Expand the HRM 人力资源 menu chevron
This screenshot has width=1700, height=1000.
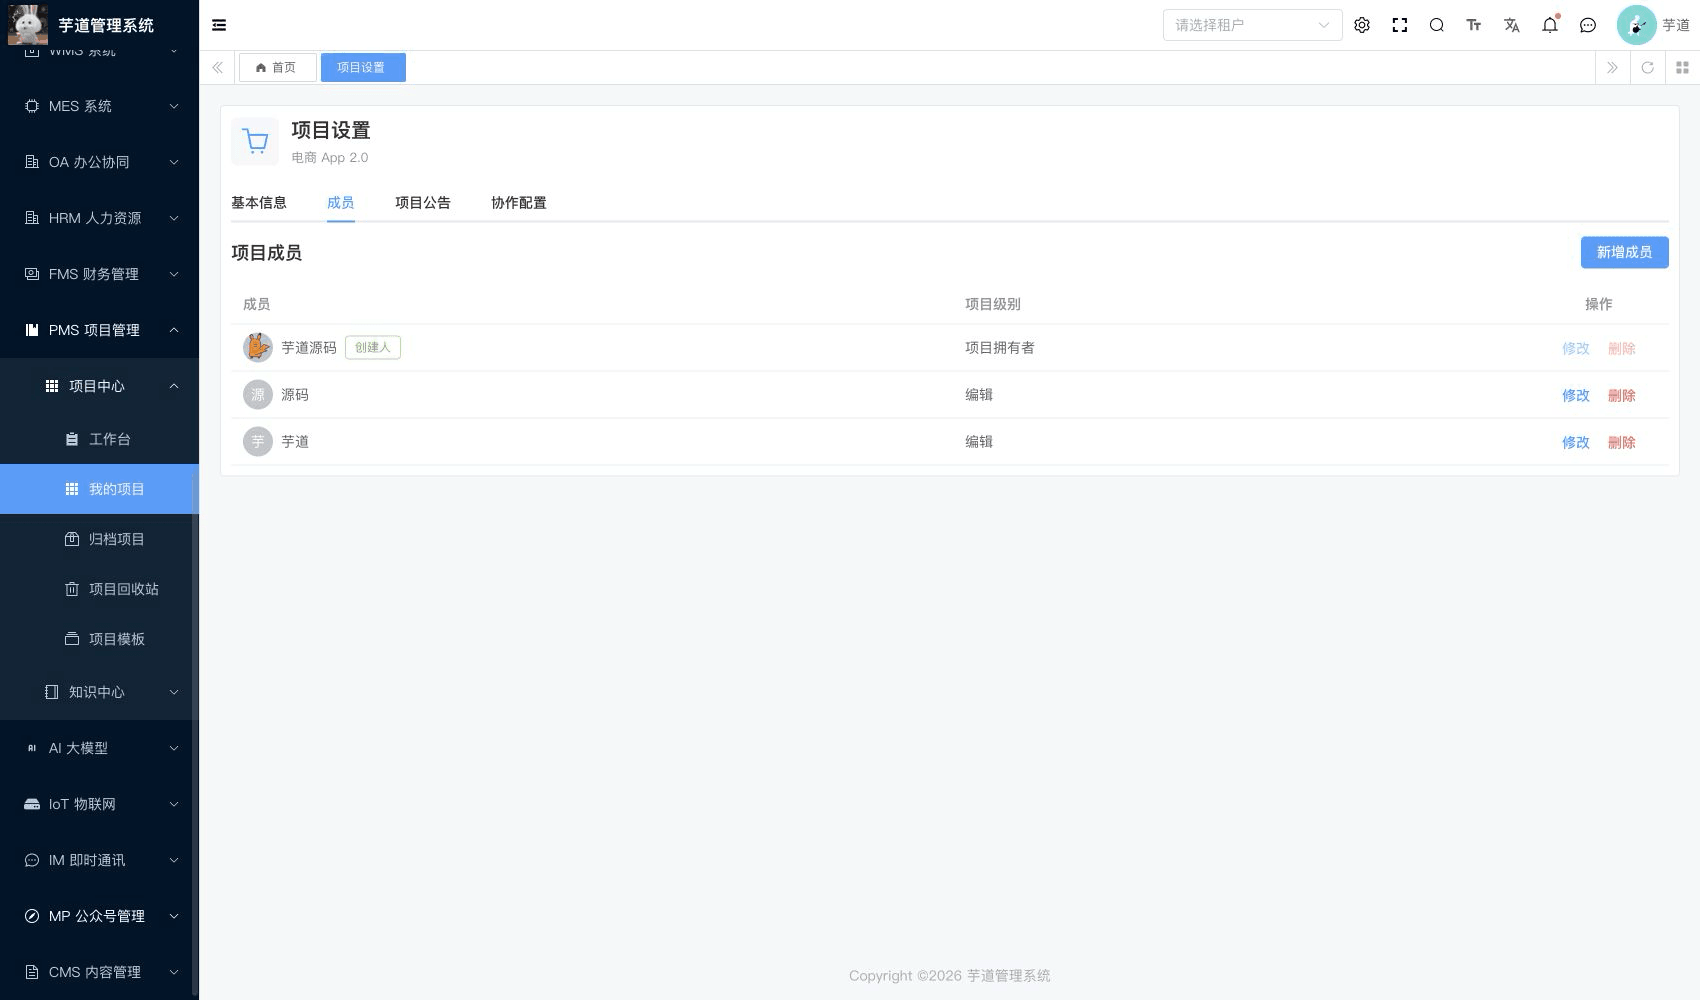(x=174, y=218)
